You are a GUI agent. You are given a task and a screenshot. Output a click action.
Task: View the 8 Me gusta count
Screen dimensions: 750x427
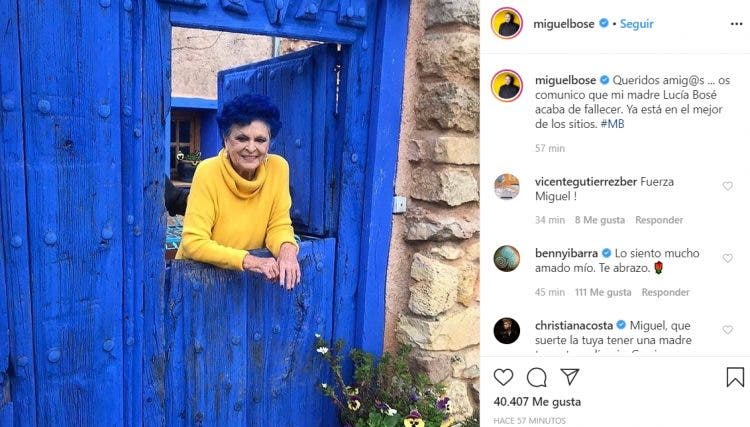point(600,220)
